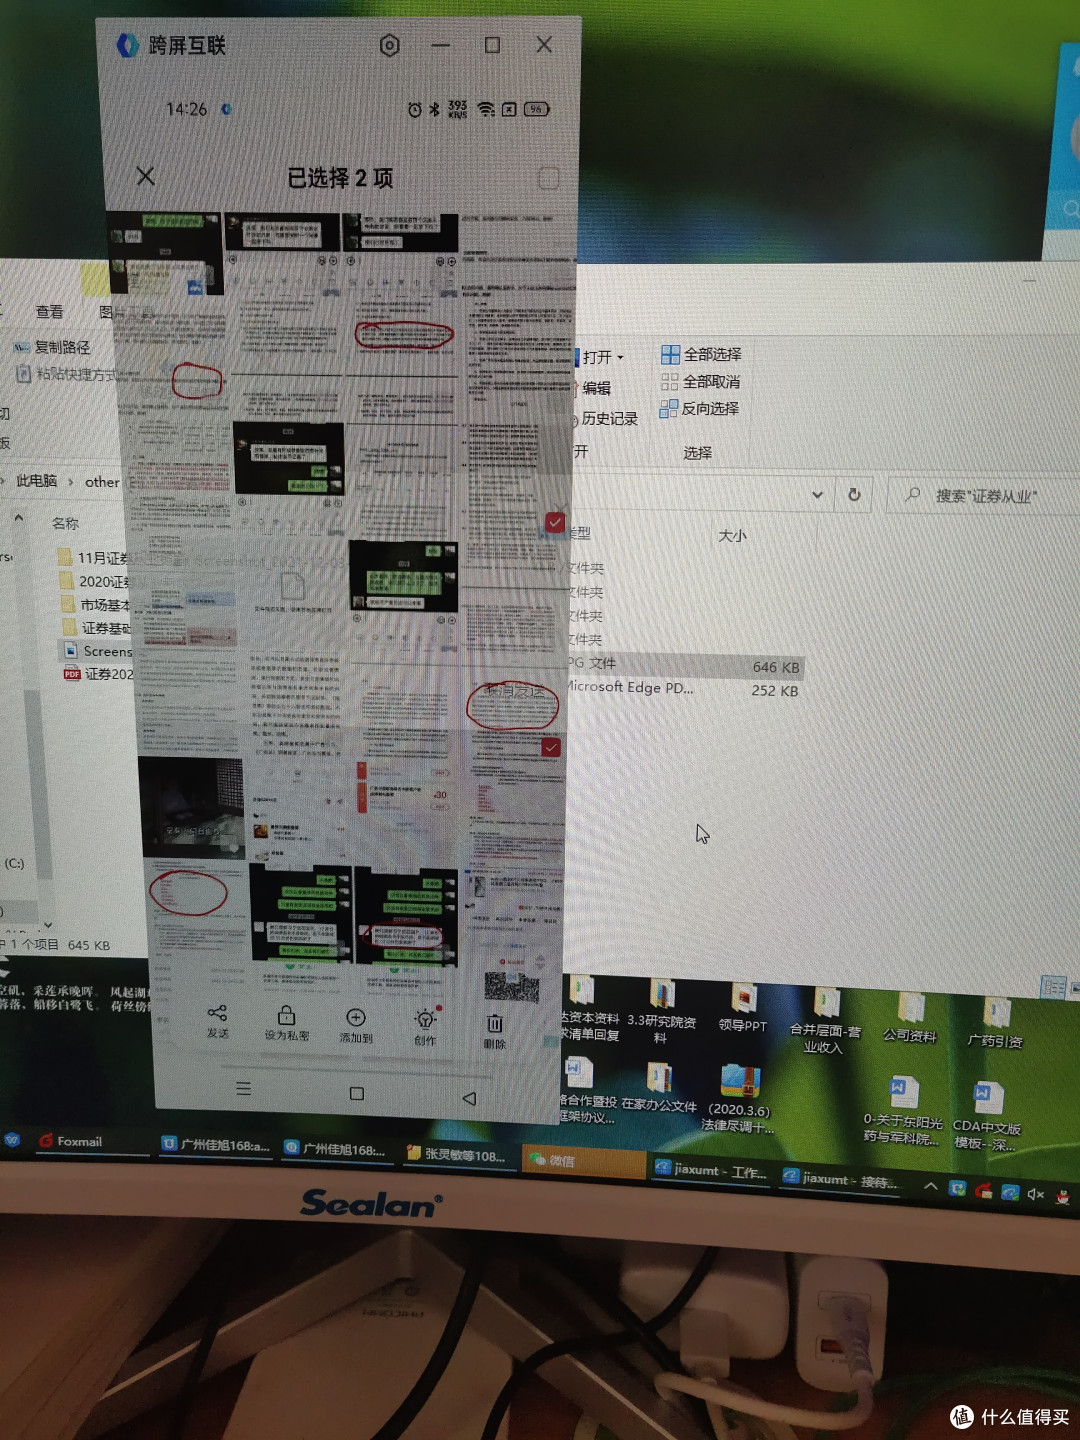Switch to details view icon in Explorer corner

coord(1053,988)
